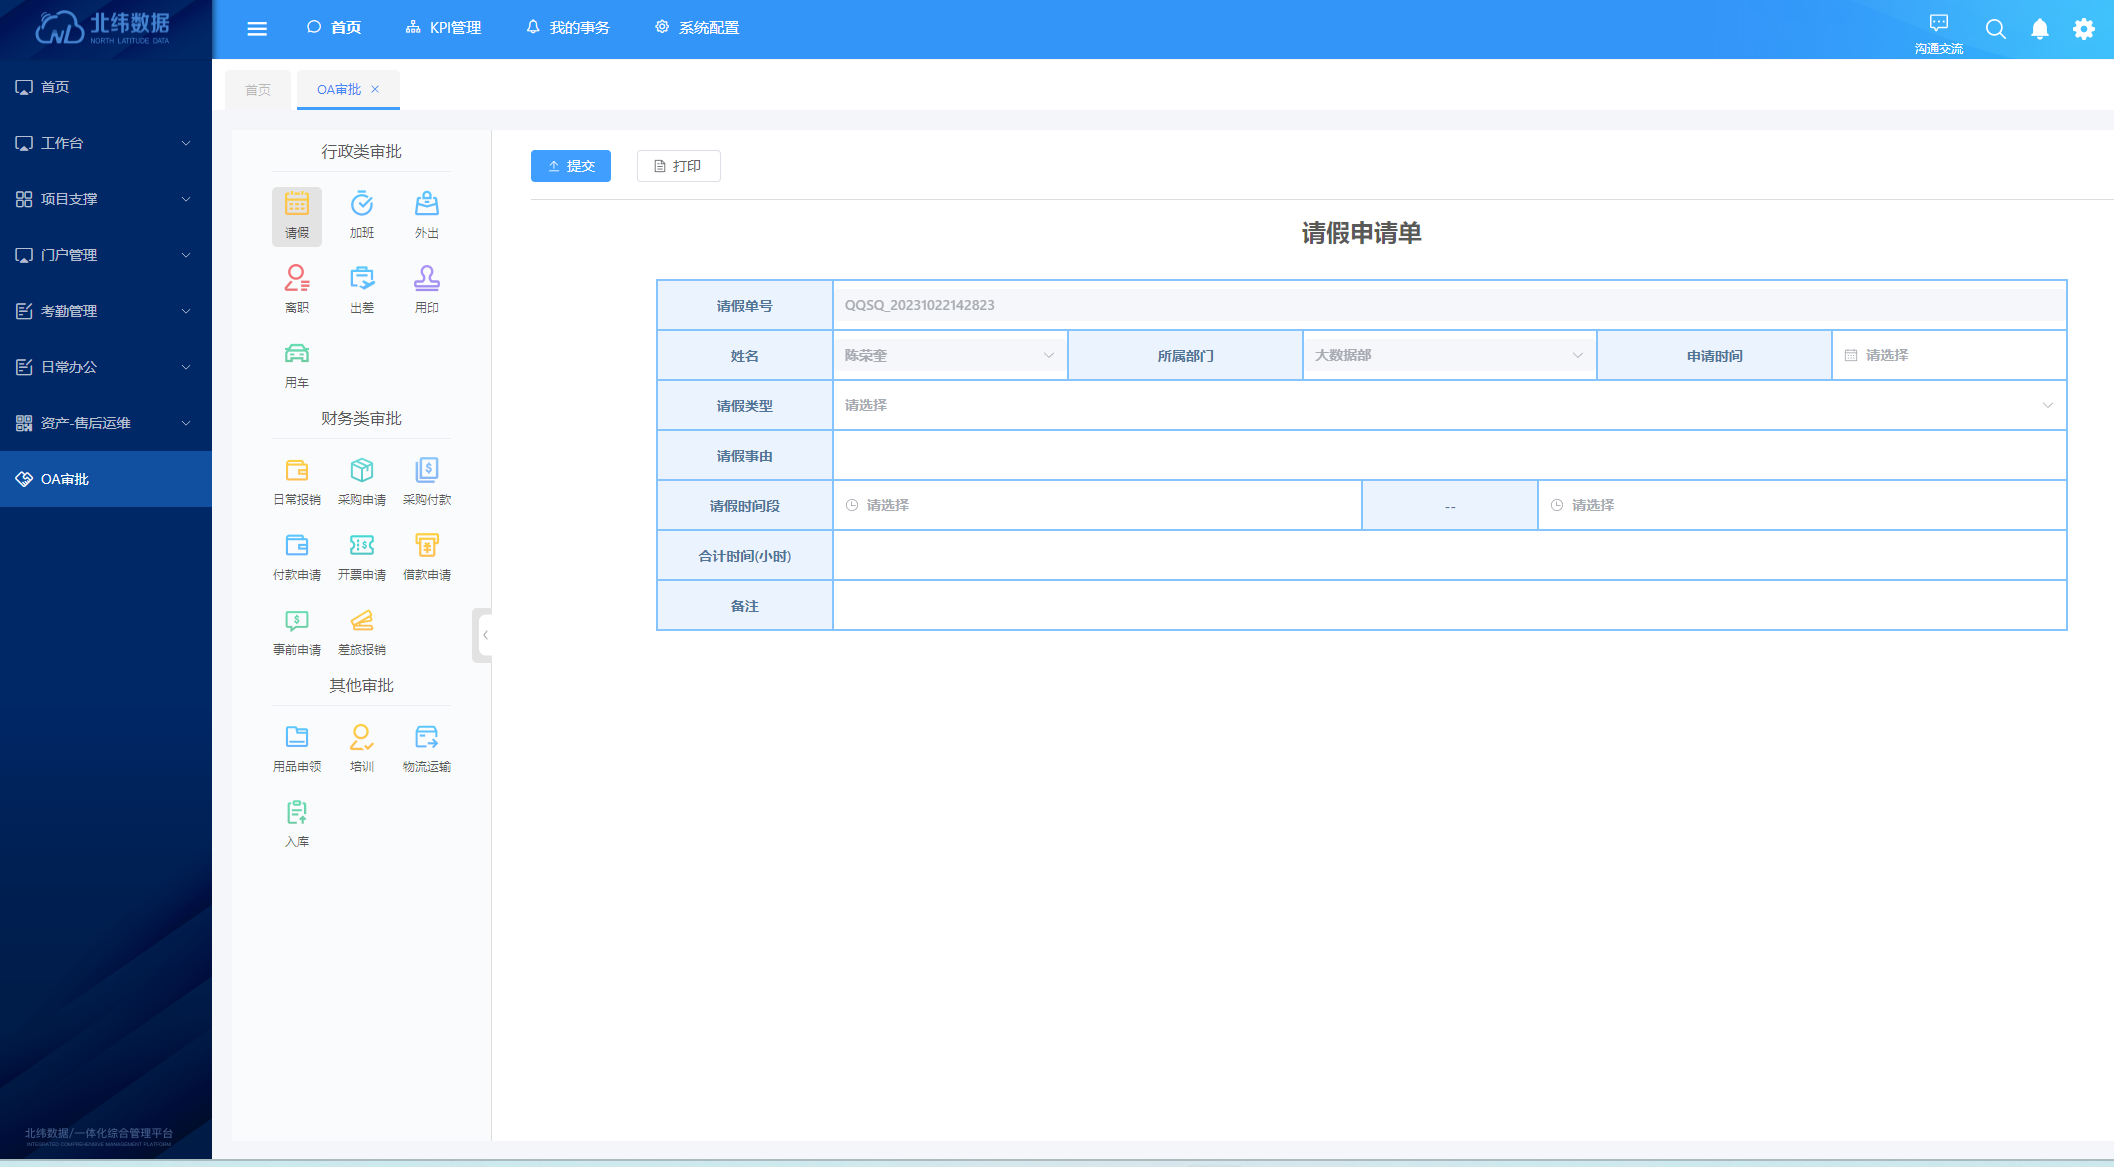Screen dimensions: 2114x1167
Task: Expand the 日常办公 sidebar menu
Action: coord(106,367)
